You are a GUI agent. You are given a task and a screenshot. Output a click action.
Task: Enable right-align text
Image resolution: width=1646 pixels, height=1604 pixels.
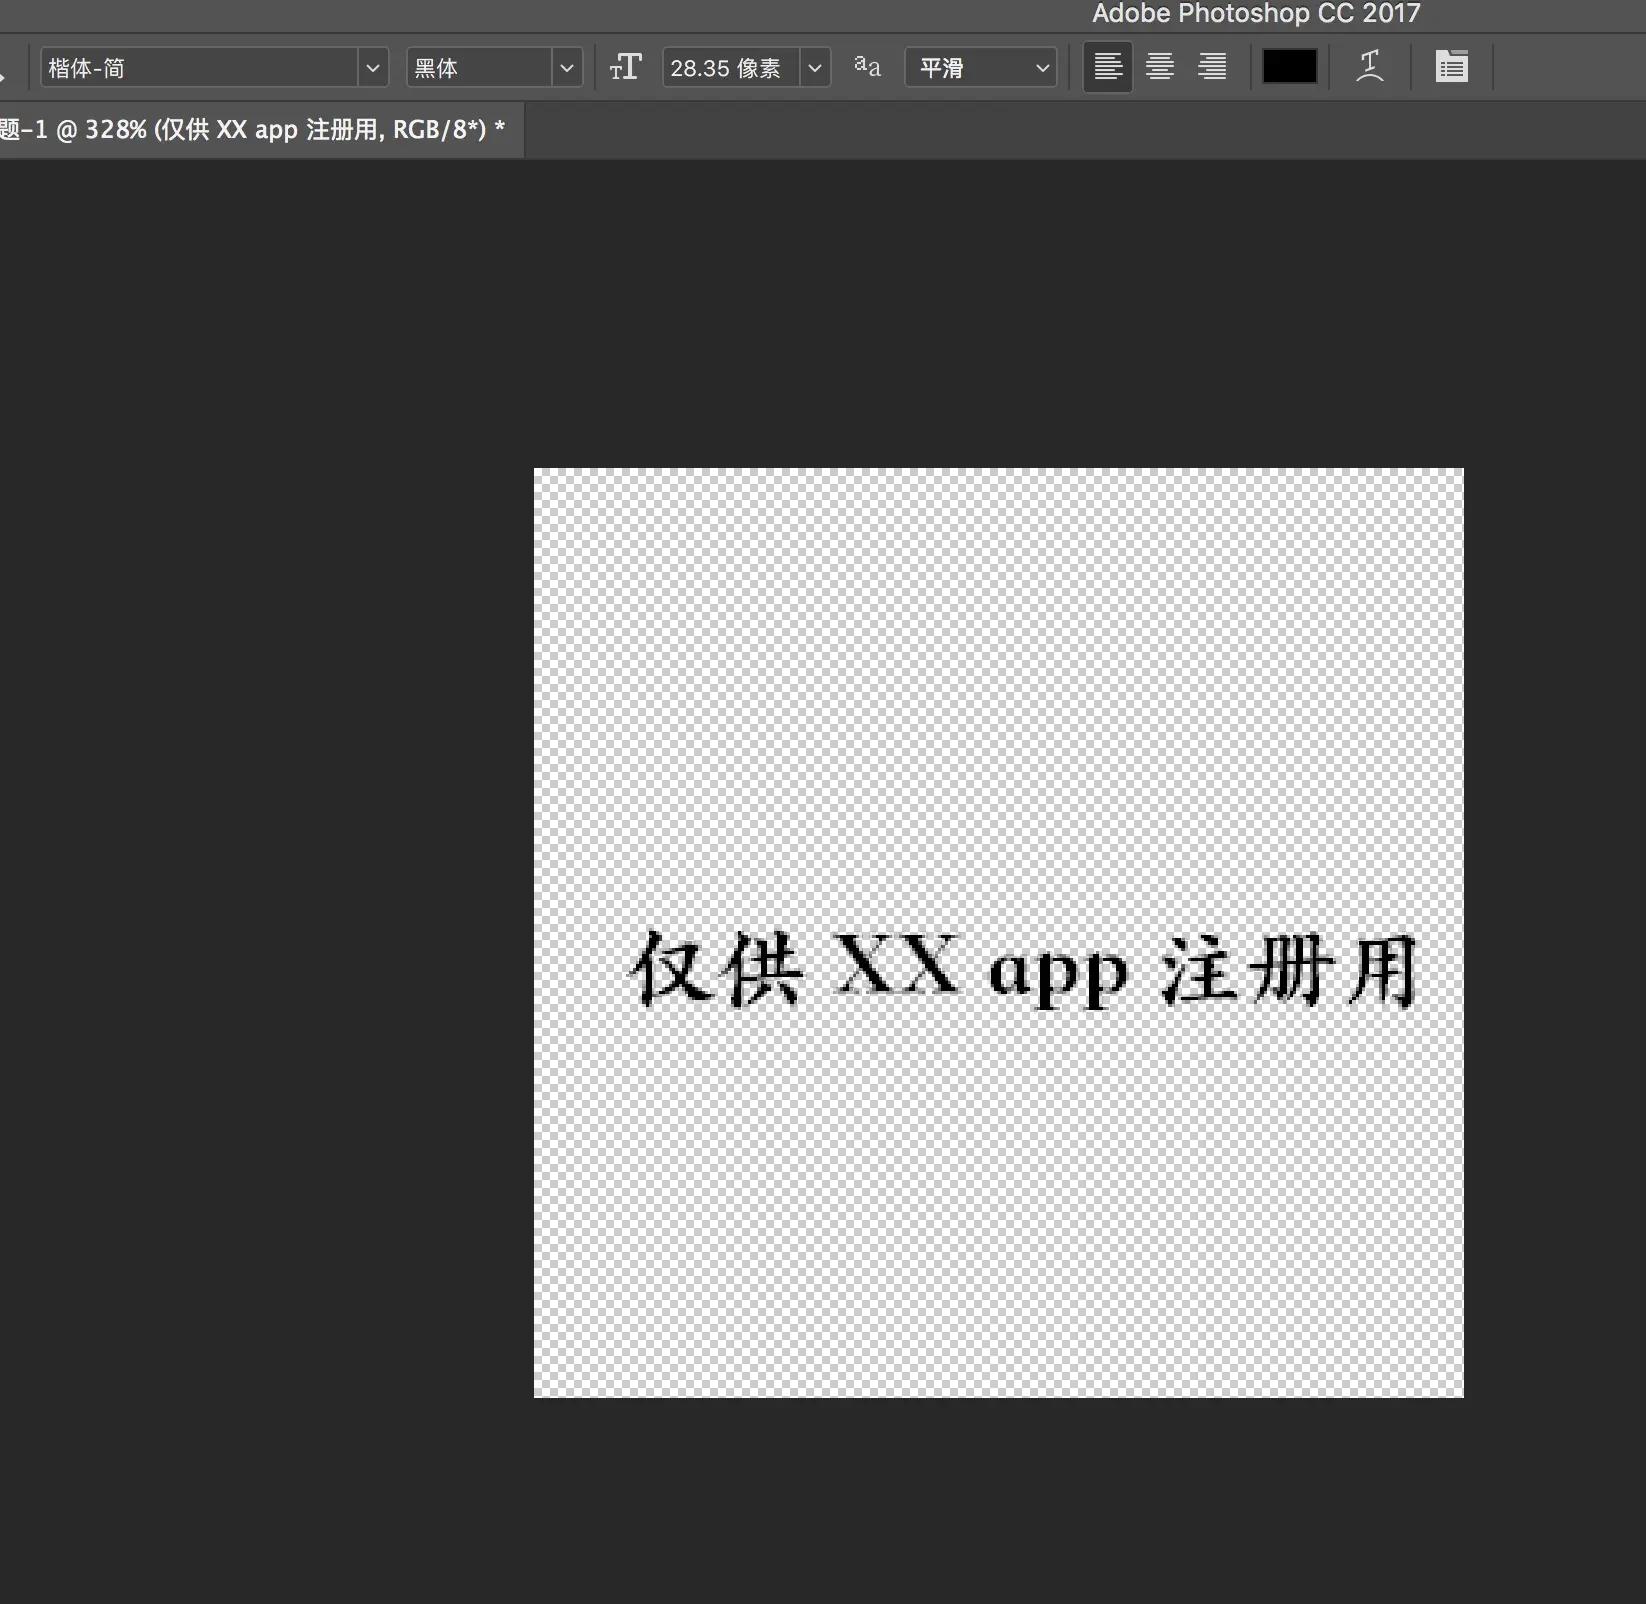coord(1212,67)
